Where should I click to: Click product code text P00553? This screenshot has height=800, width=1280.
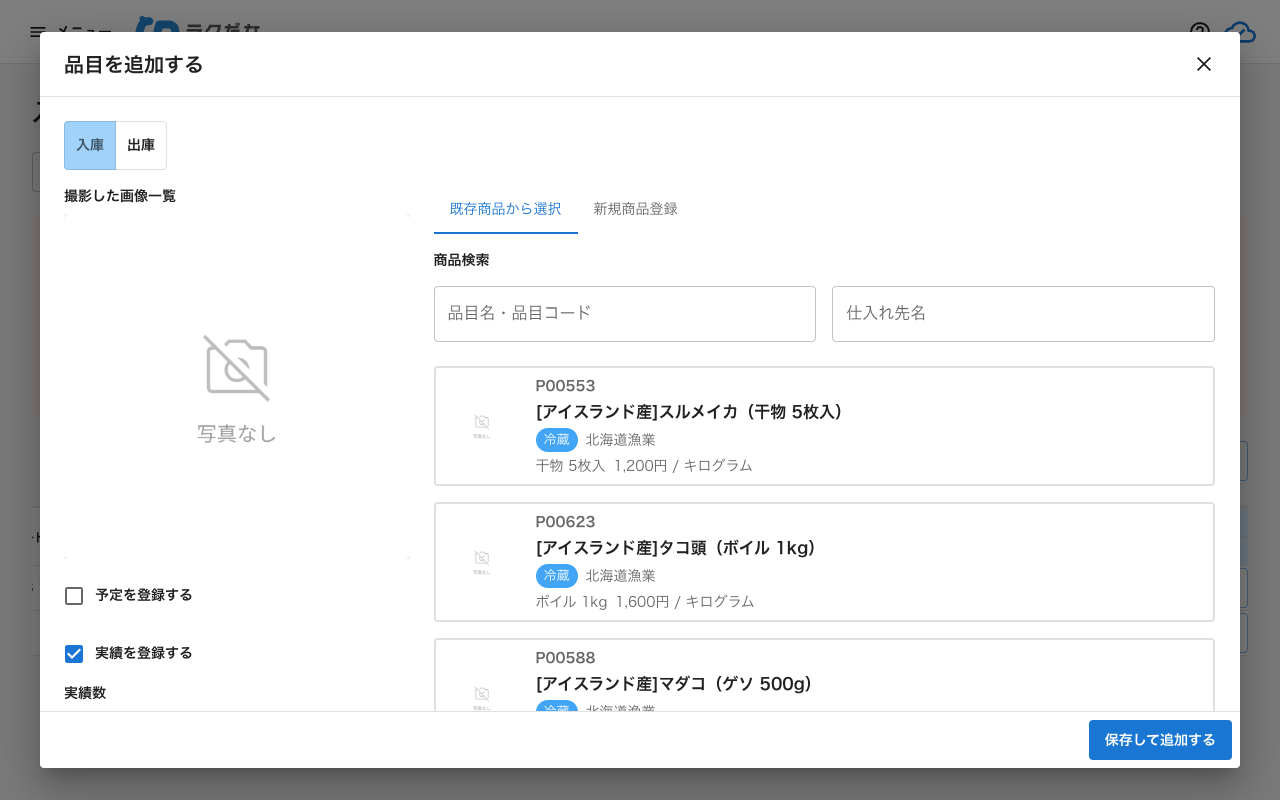[x=565, y=386]
